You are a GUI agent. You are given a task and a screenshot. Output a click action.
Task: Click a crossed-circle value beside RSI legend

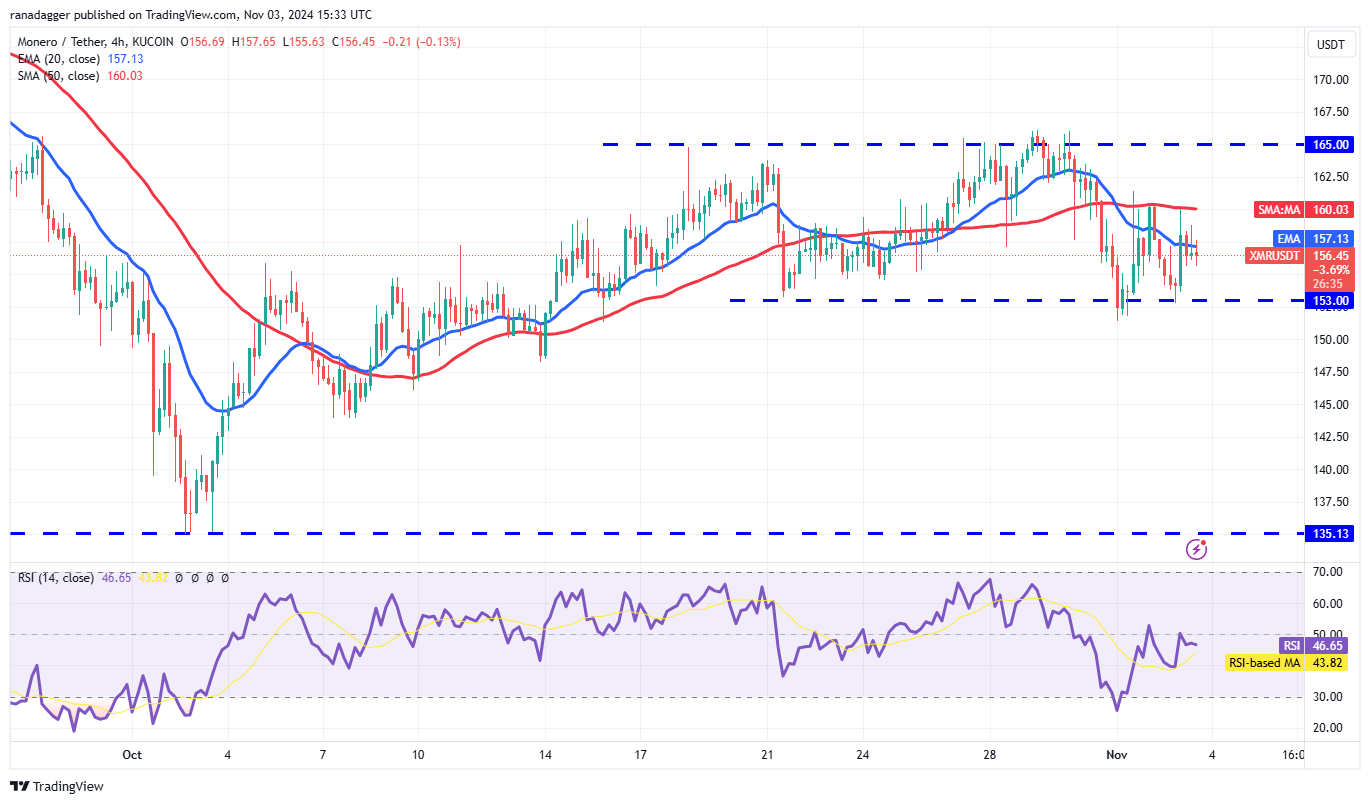(x=180, y=577)
